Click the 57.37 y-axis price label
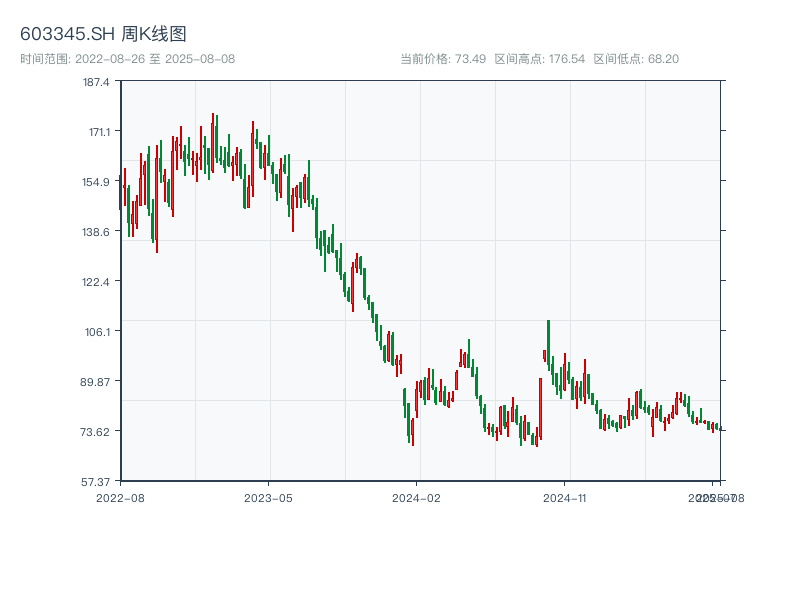Screen dimensions: 800x600 click(96, 481)
